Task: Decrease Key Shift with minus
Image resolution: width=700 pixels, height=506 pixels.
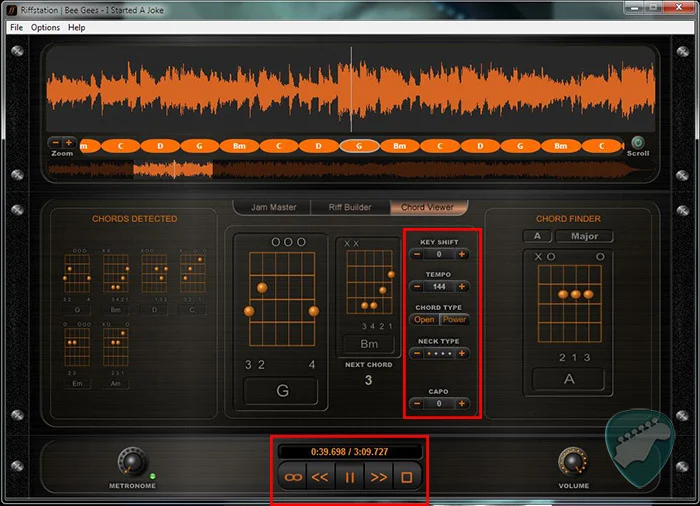Action: pyautogui.click(x=417, y=254)
